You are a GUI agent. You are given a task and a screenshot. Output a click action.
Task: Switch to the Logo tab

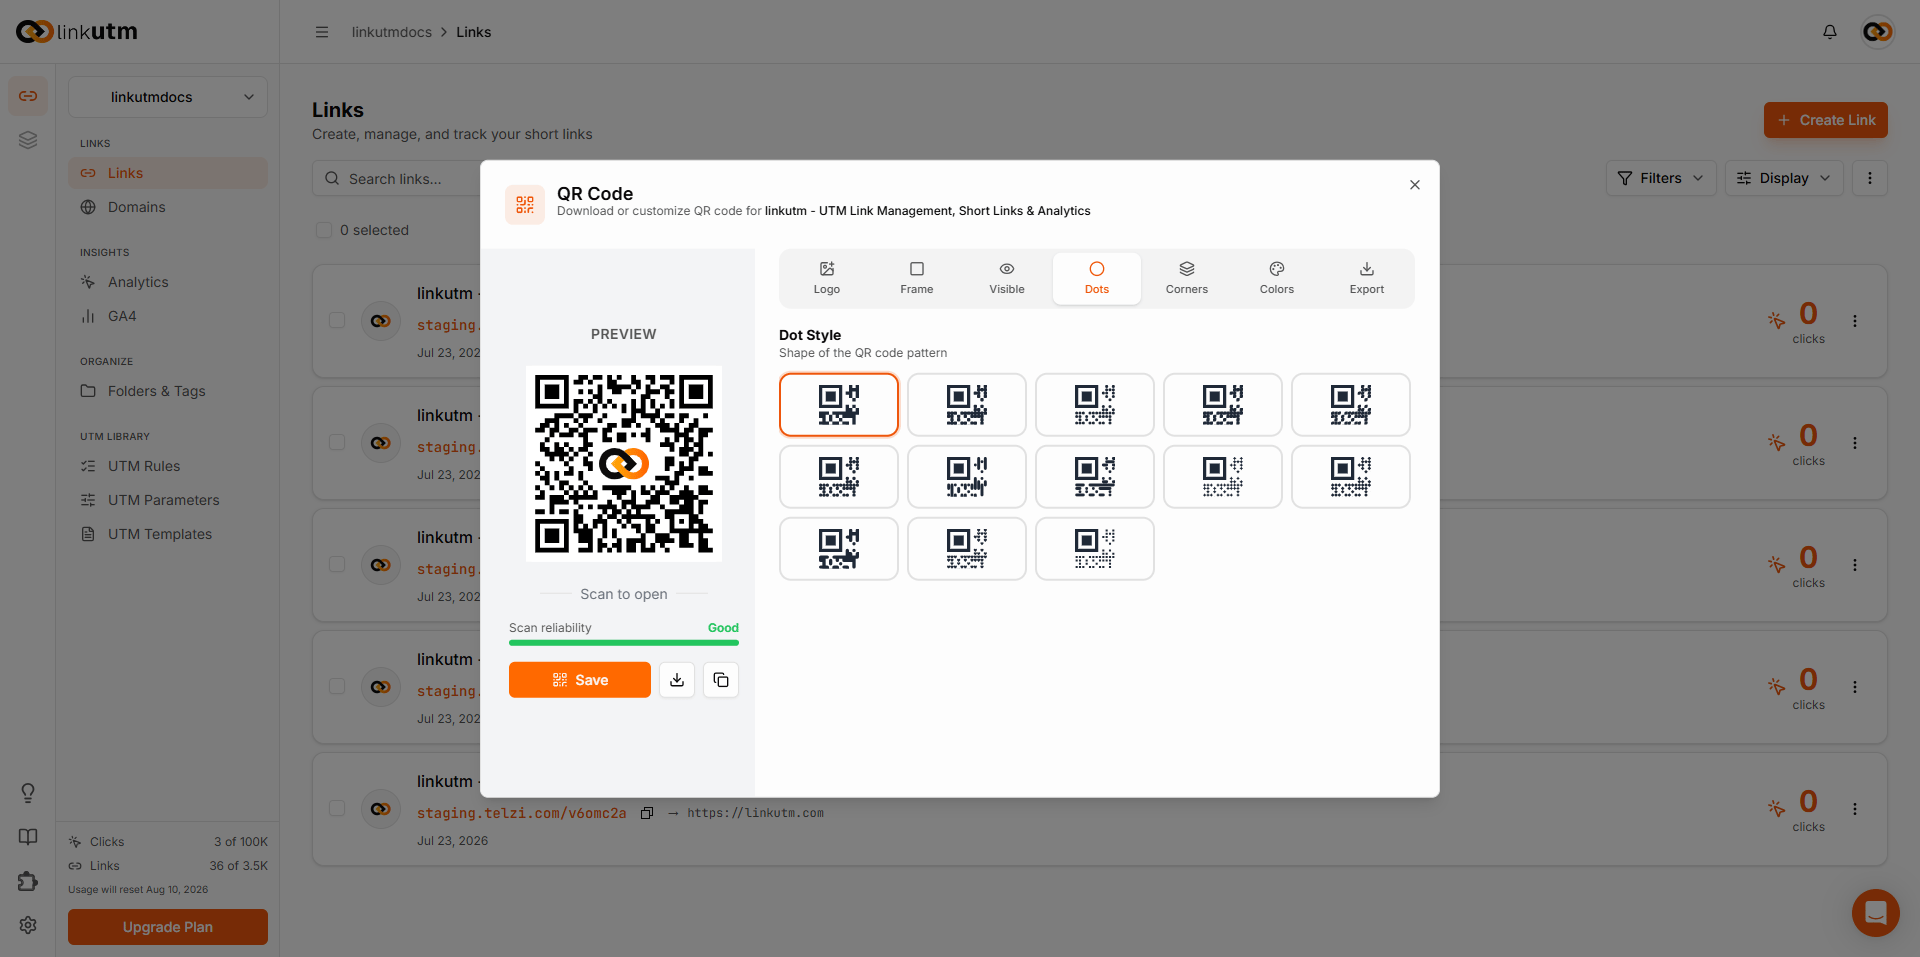tap(826, 278)
